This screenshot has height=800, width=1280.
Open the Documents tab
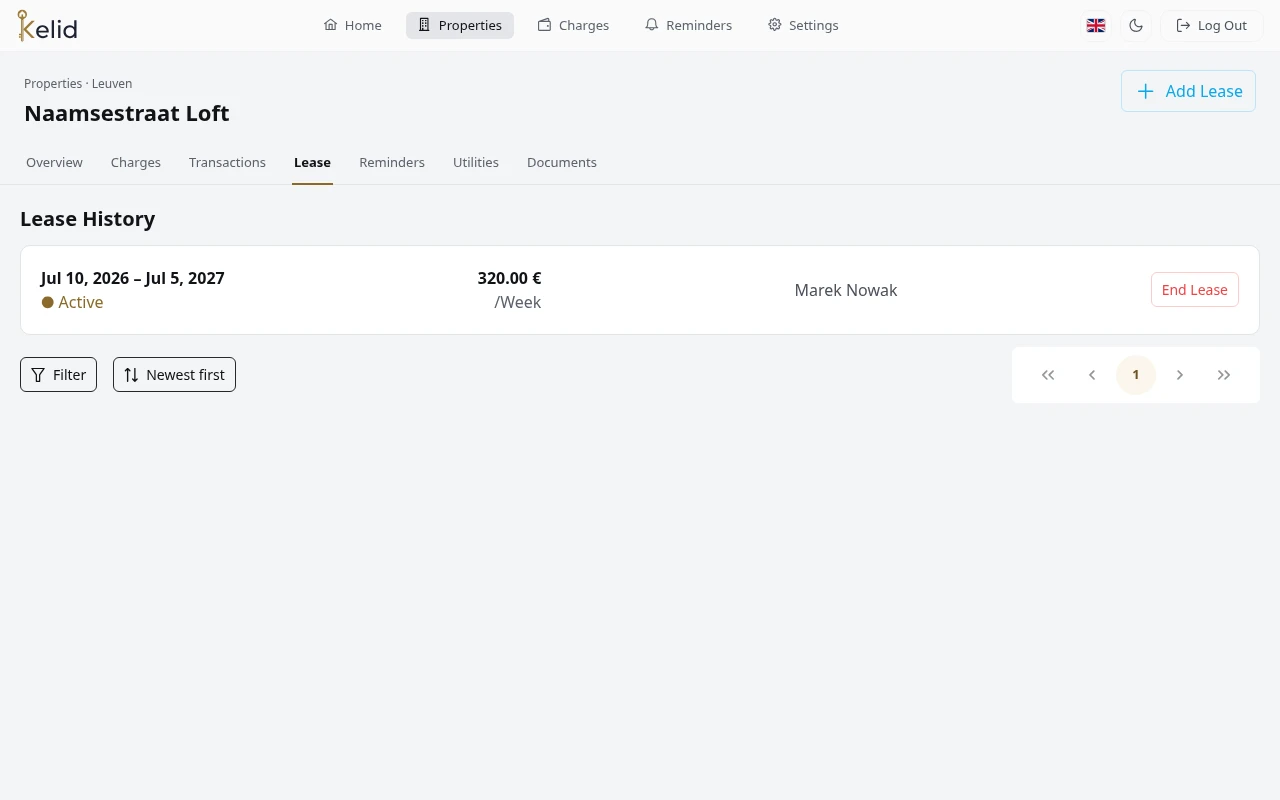click(x=562, y=162)
